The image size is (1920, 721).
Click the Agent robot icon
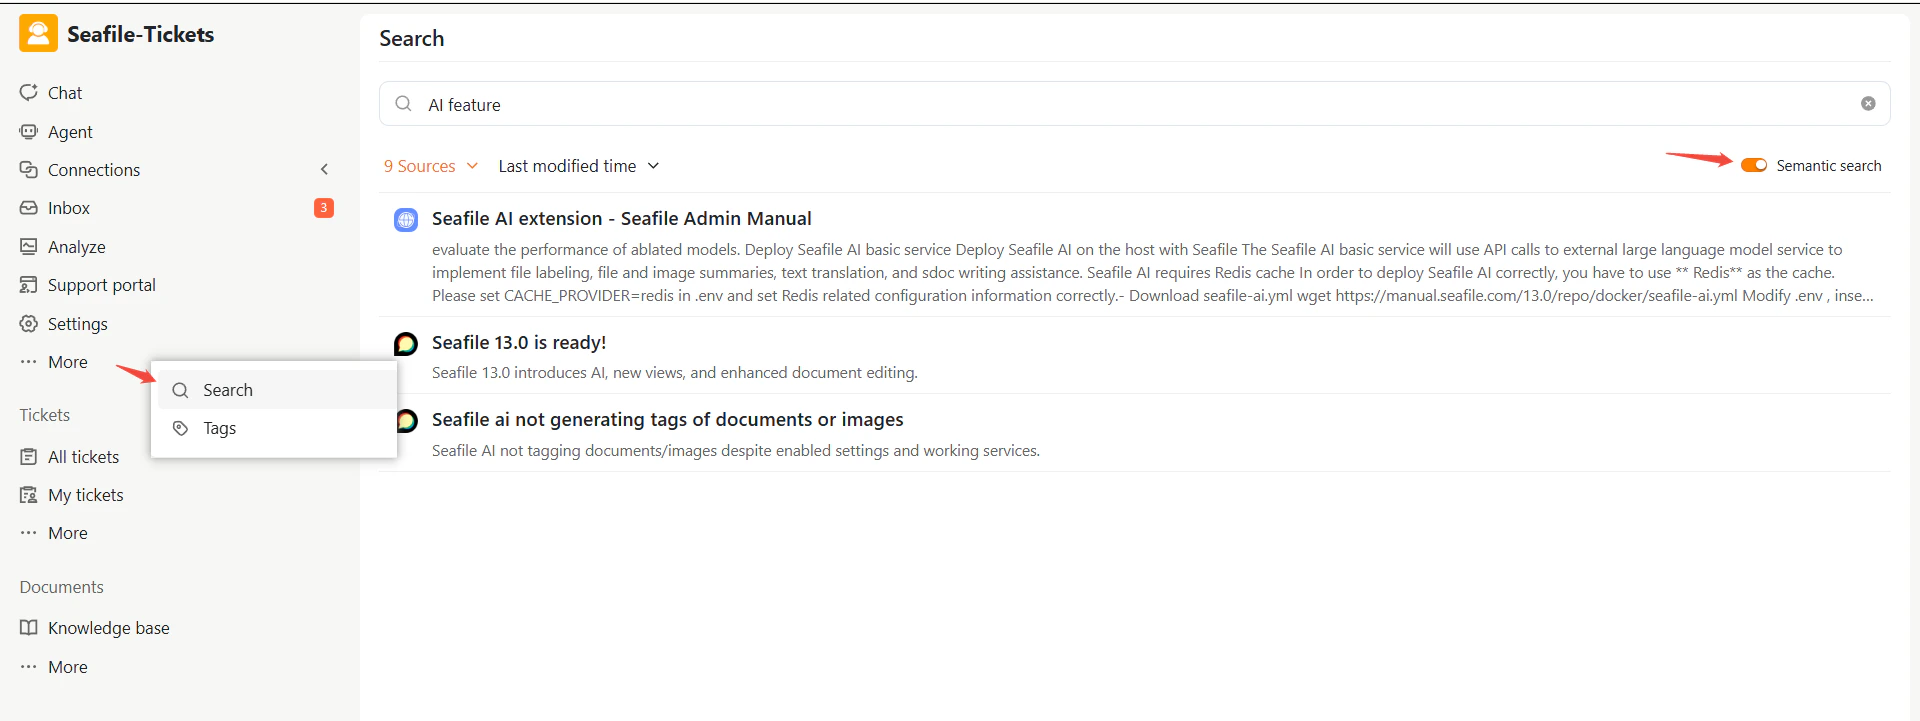(29, 131)
